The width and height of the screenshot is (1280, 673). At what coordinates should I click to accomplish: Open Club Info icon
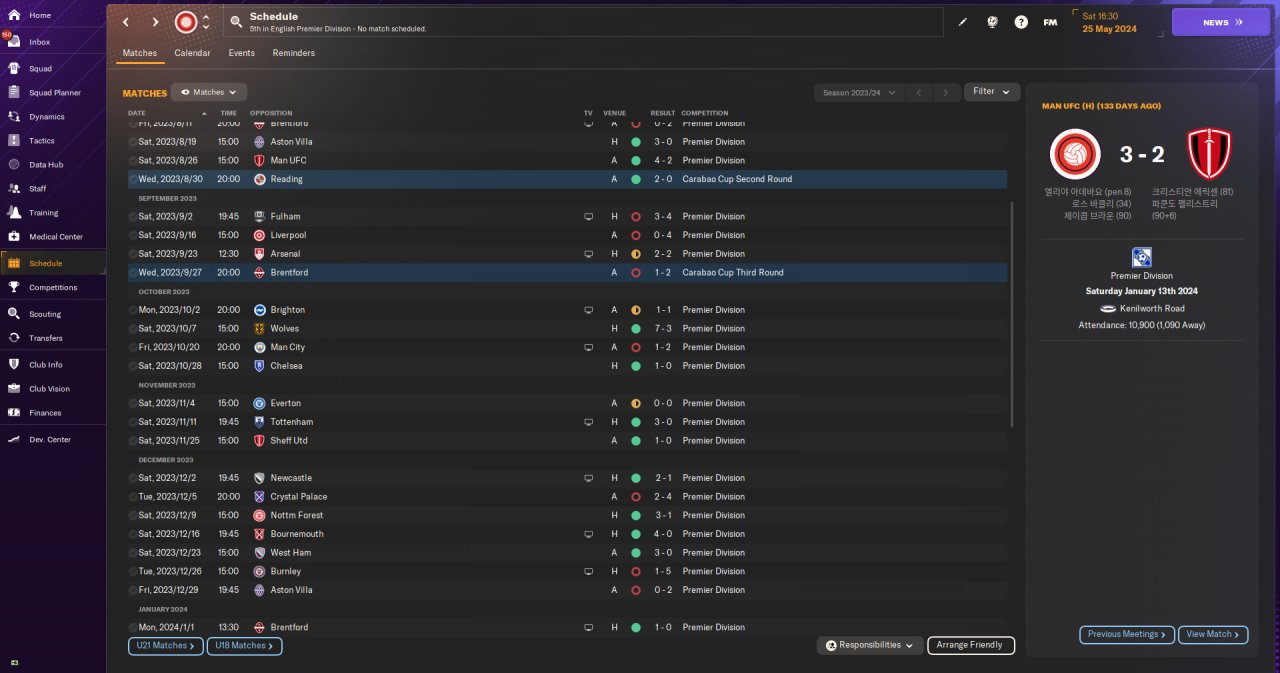point(14,365)
